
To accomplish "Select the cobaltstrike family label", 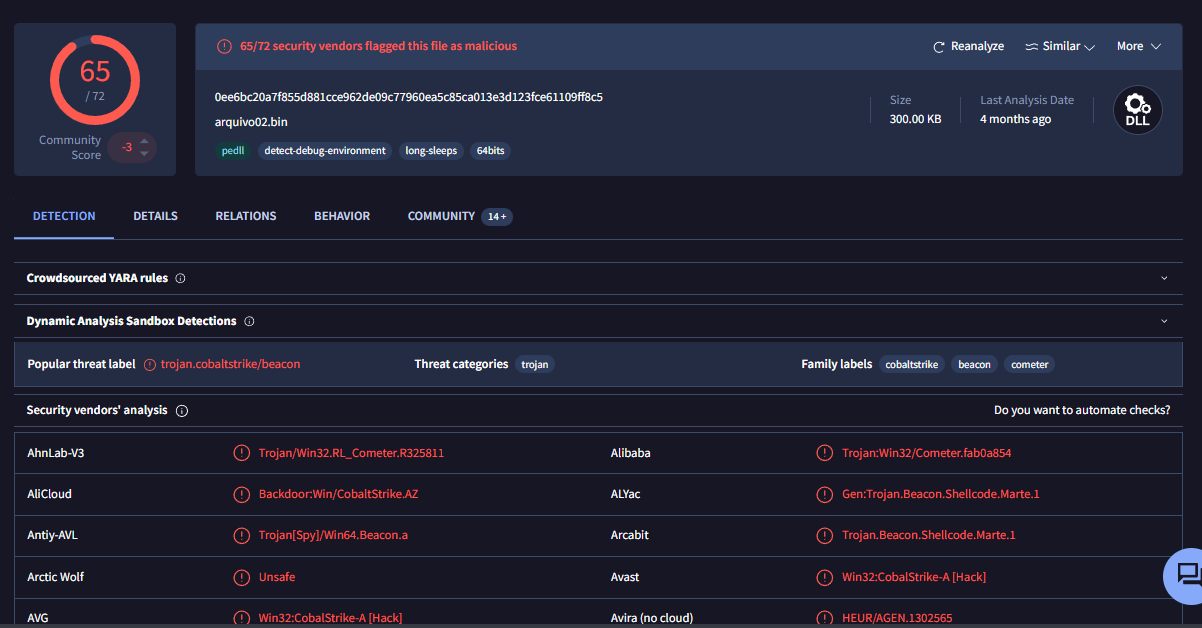I will click(912, 365).
